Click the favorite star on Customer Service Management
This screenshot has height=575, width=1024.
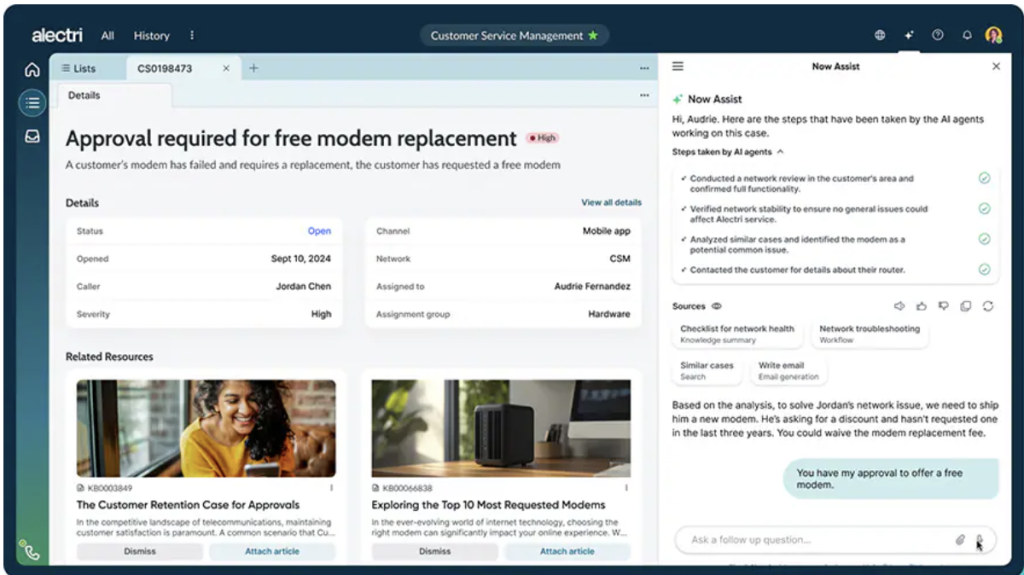593,35
